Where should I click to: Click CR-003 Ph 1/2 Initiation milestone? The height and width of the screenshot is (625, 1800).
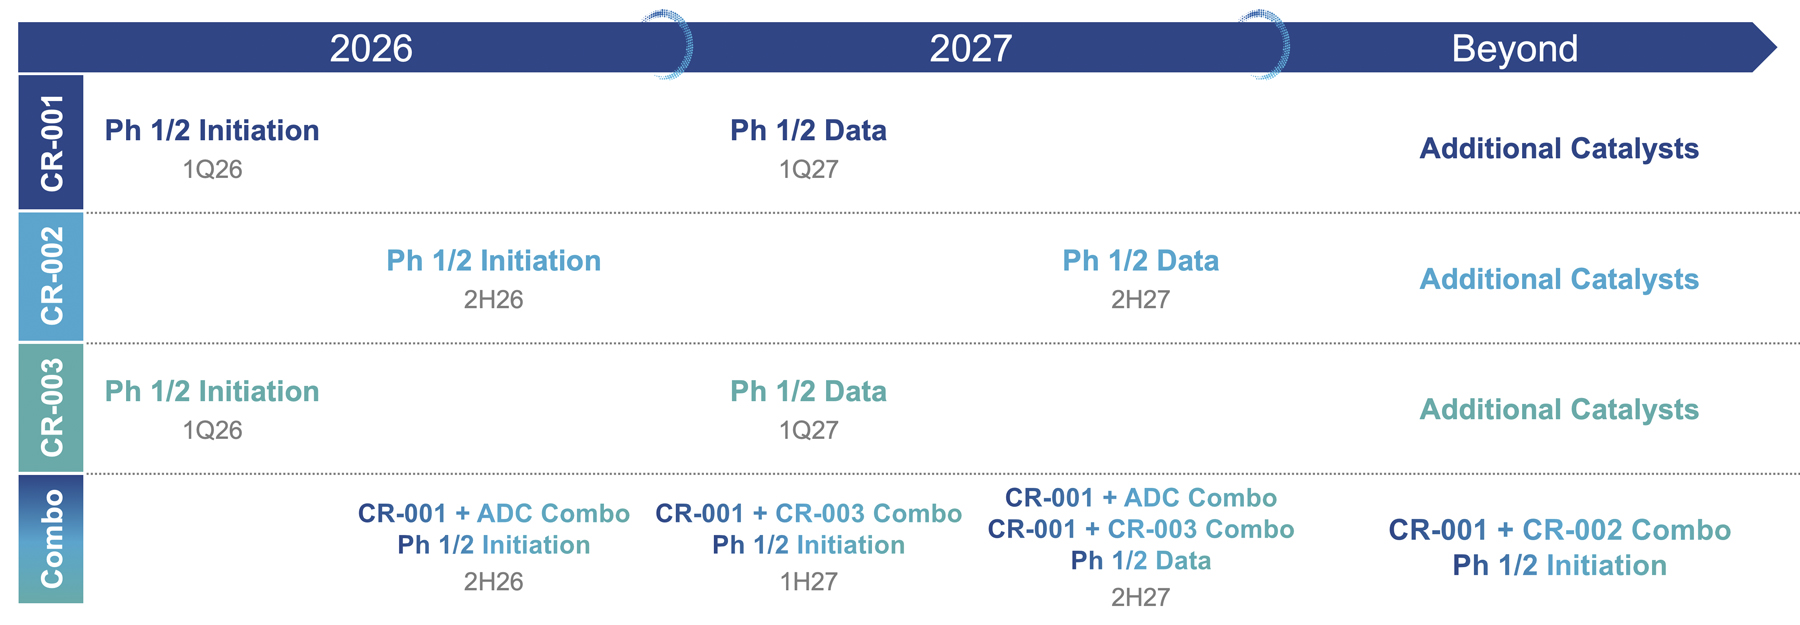coord(212,392)
